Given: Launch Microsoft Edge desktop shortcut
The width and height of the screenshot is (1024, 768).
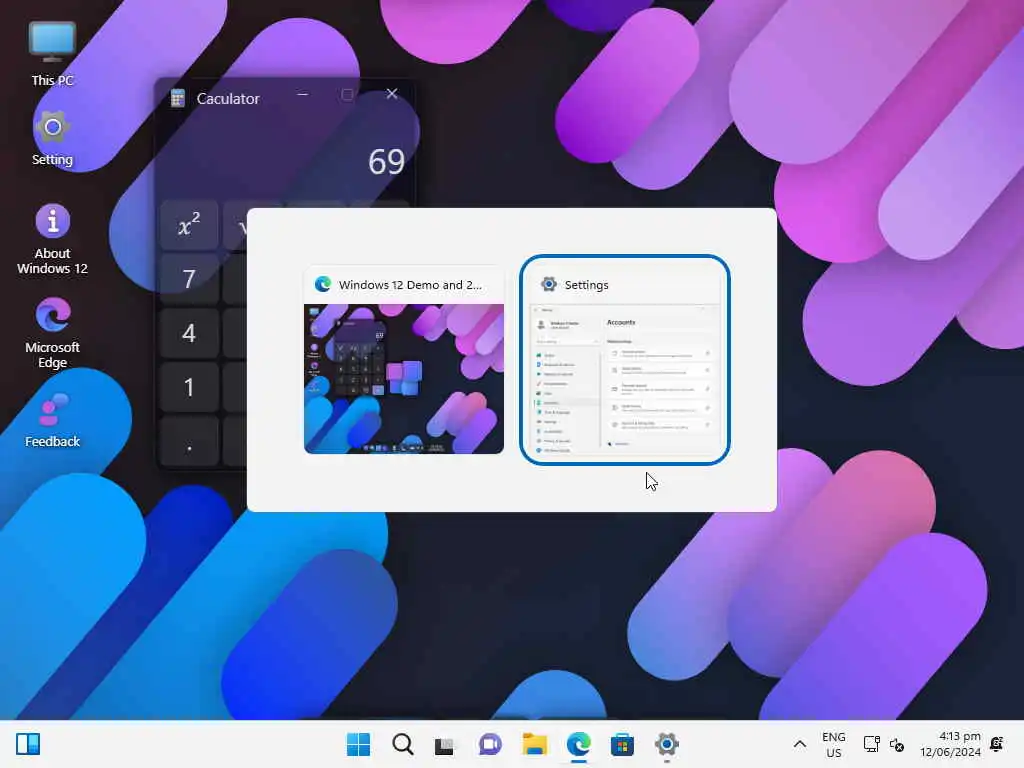Looking at the screenshot, I should [x=52, y=333].
